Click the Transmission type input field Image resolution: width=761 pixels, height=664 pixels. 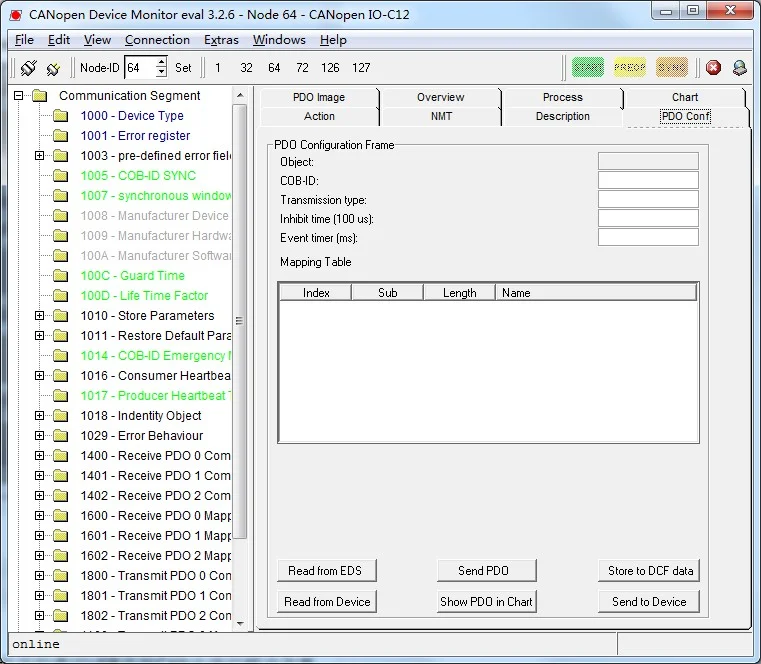click(648, 199)
